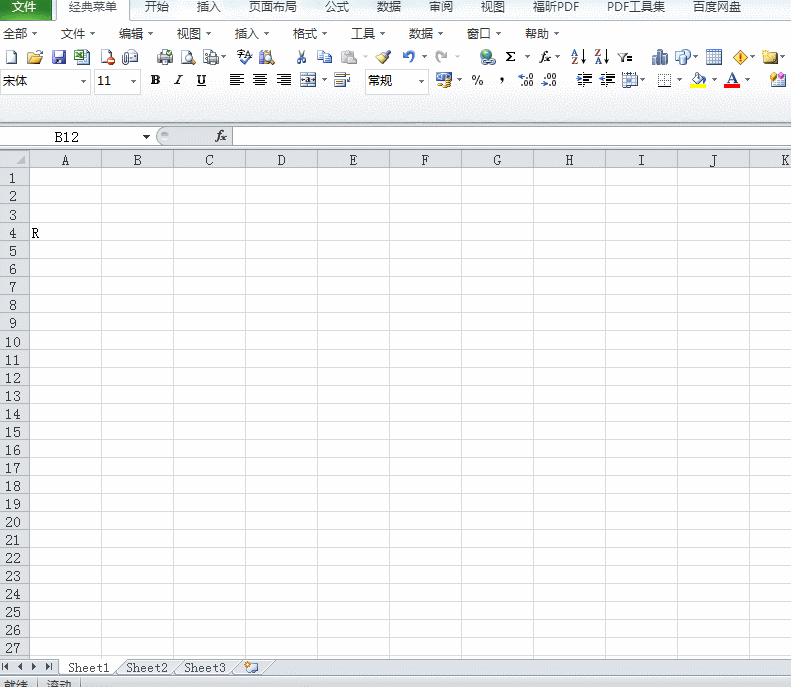The width and height of the screenshot is (791, 687).
Task: Open the number format dropdown showing 常规
Action: [421, 81]
